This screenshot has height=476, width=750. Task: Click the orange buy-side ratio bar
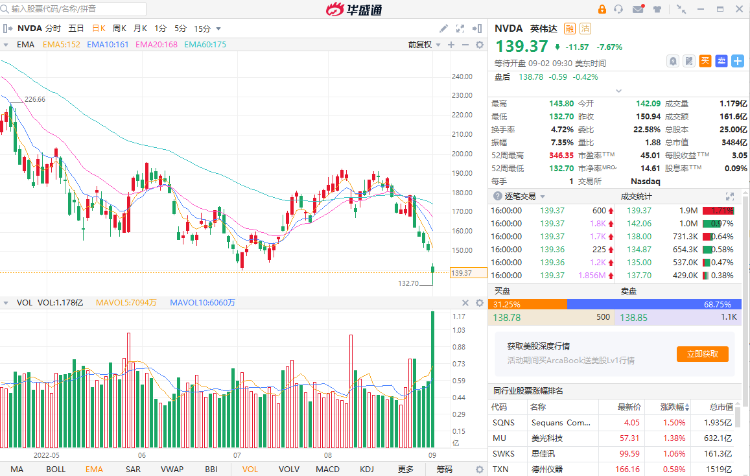(x=528, y=304)
